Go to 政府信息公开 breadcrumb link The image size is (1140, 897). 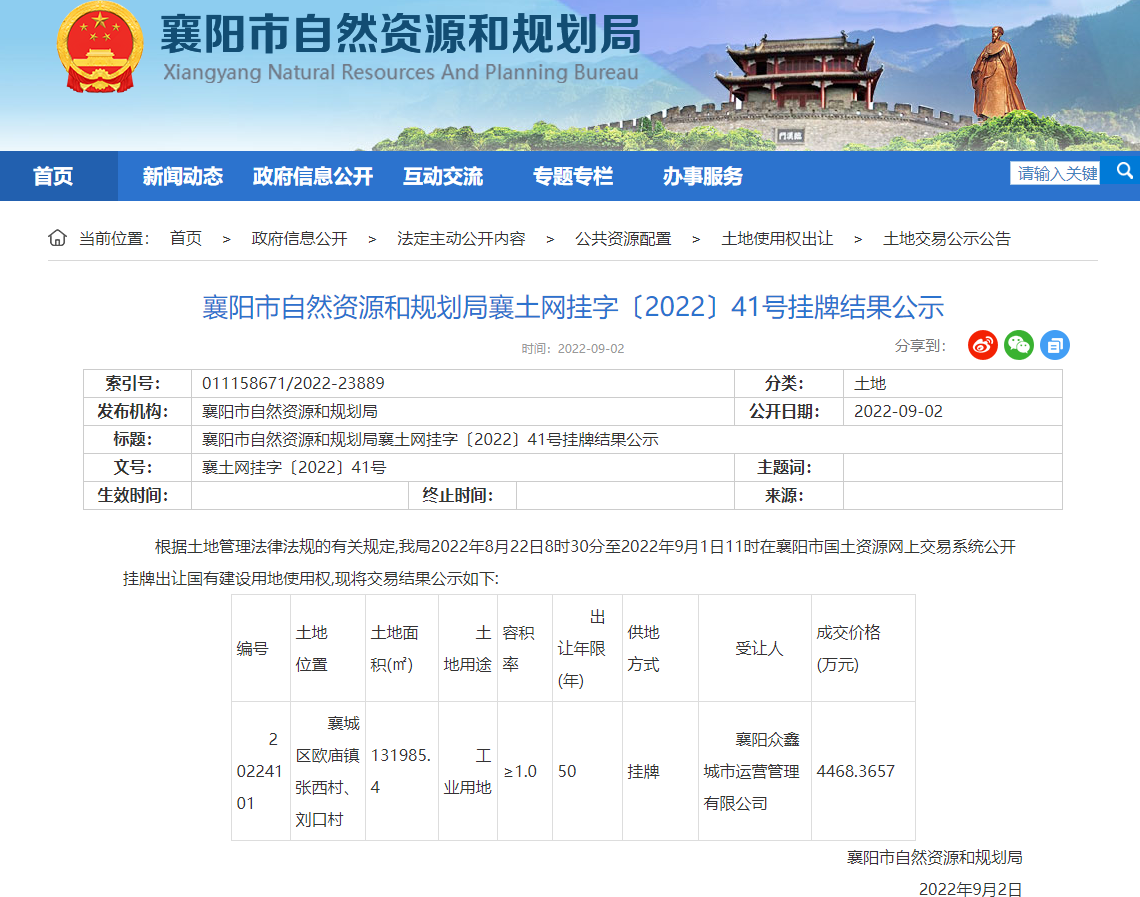299,238
